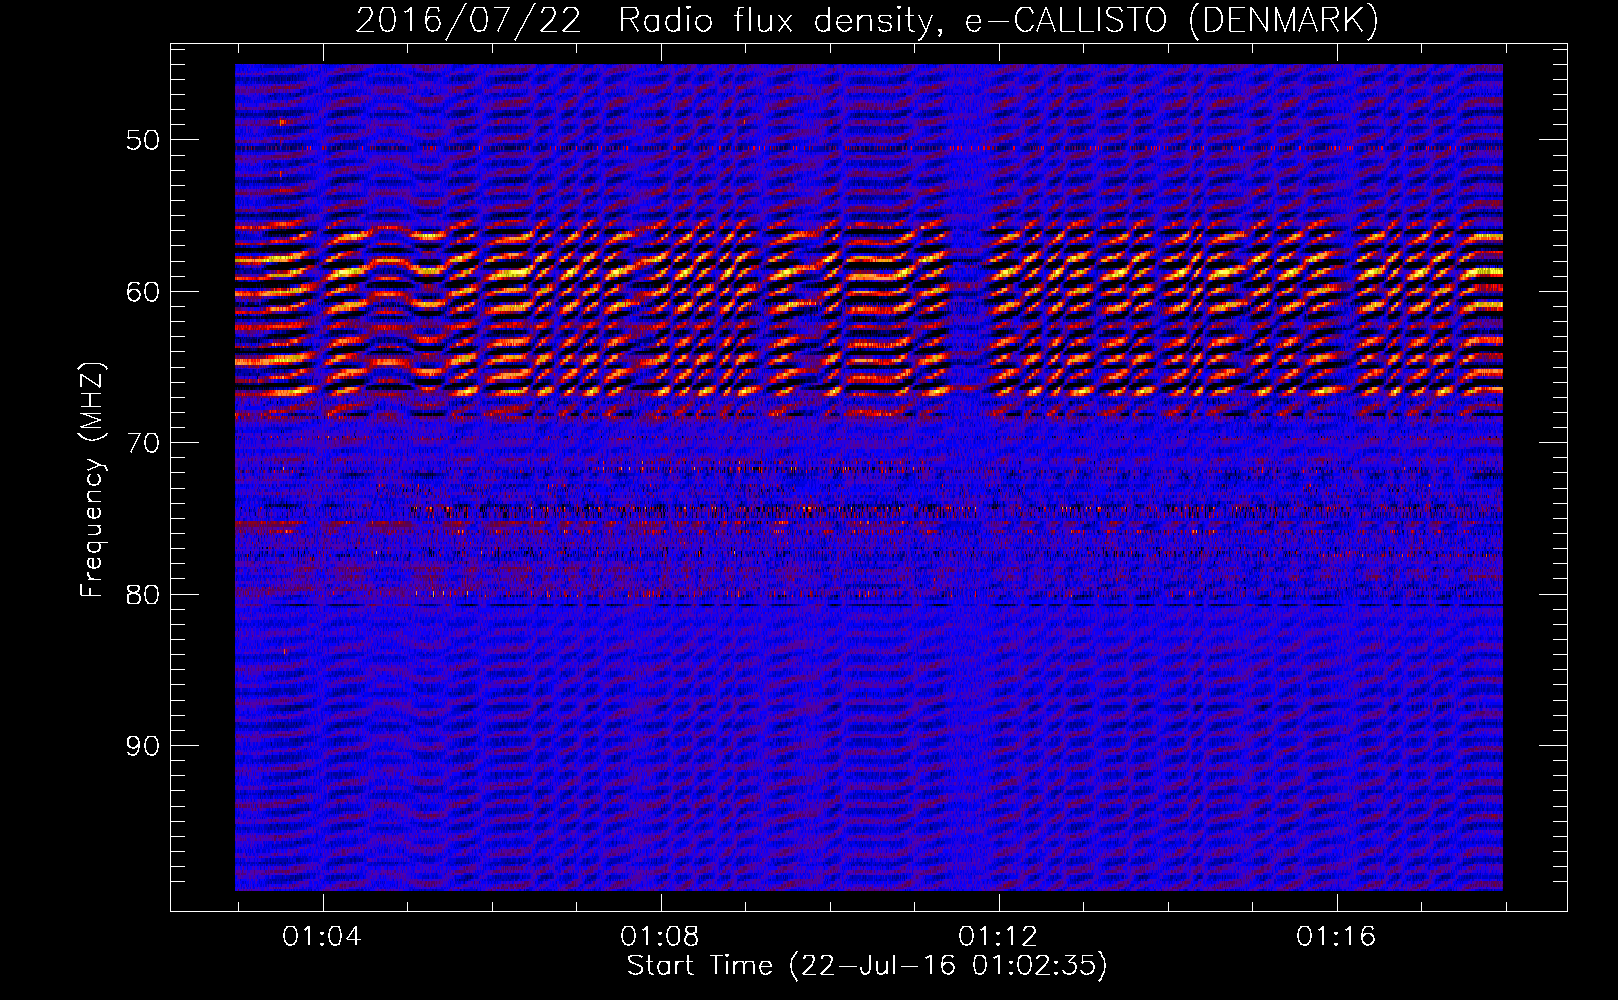Screen dimensions: 1618x1000
Task: Click the plot title '2016/07/22 Radio flux density, e-CALLISTO (DENMARK)'
Action: pos(867,20)
